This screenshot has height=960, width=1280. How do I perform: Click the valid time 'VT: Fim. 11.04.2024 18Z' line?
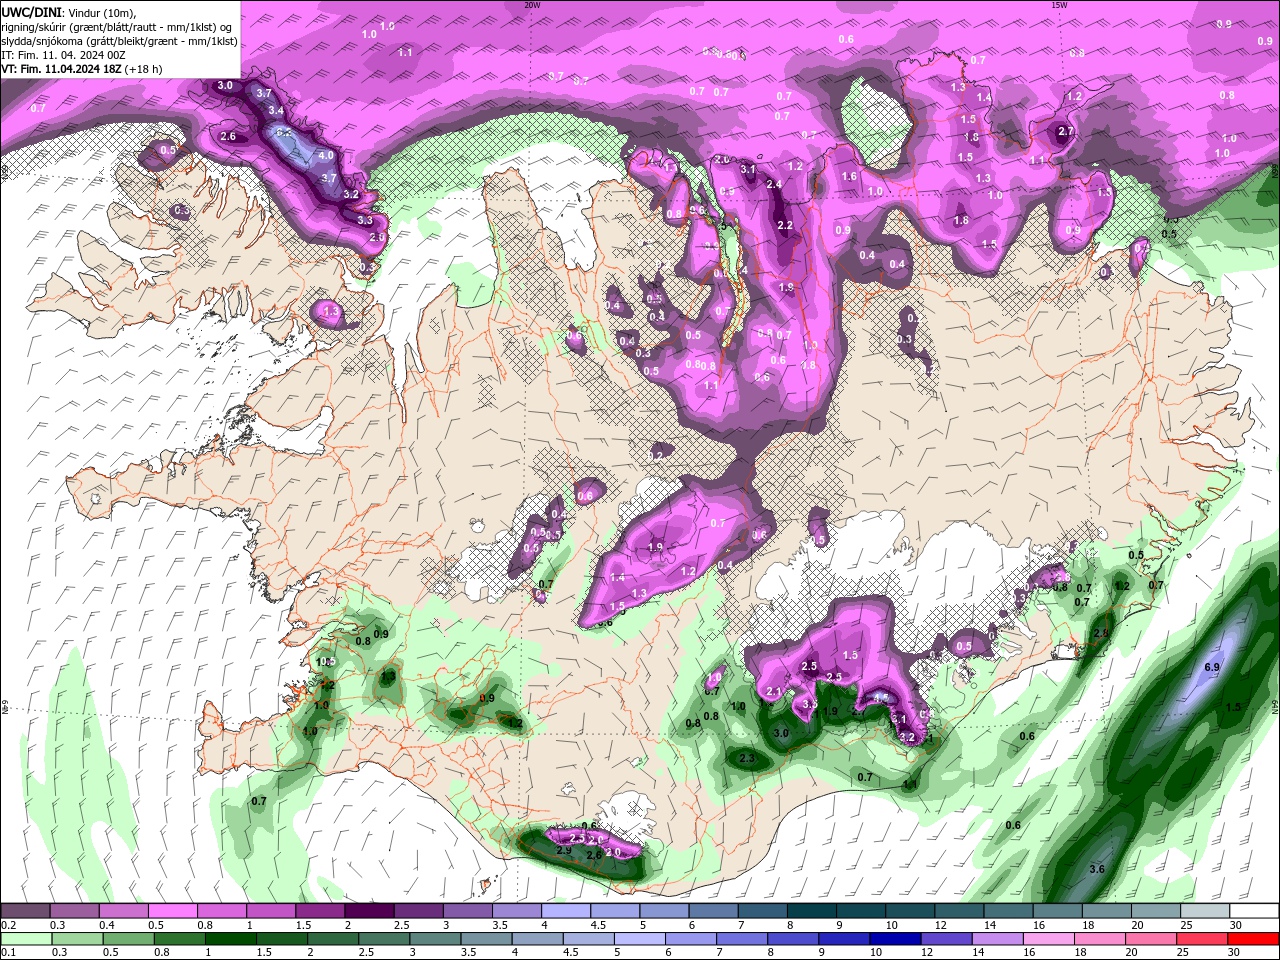[82, 69]
